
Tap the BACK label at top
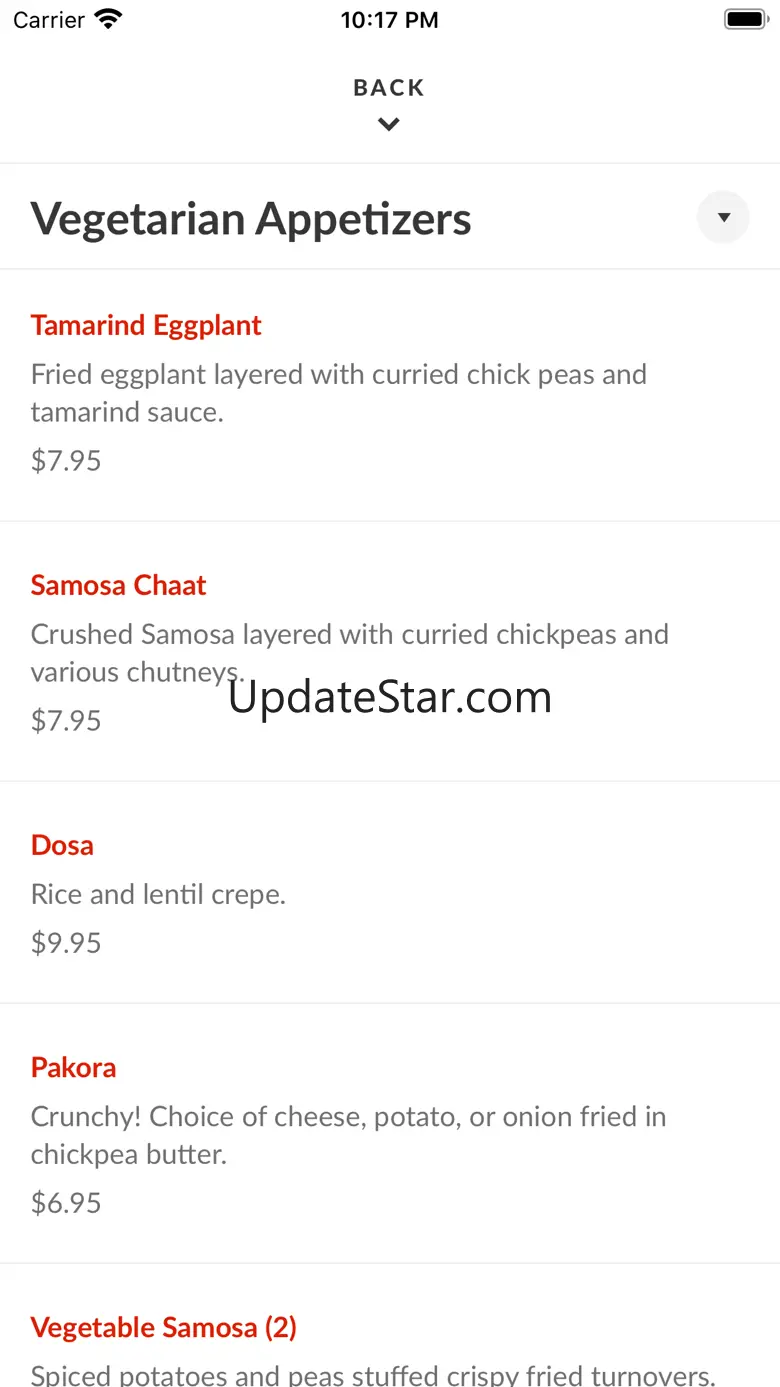coord(389,88)
